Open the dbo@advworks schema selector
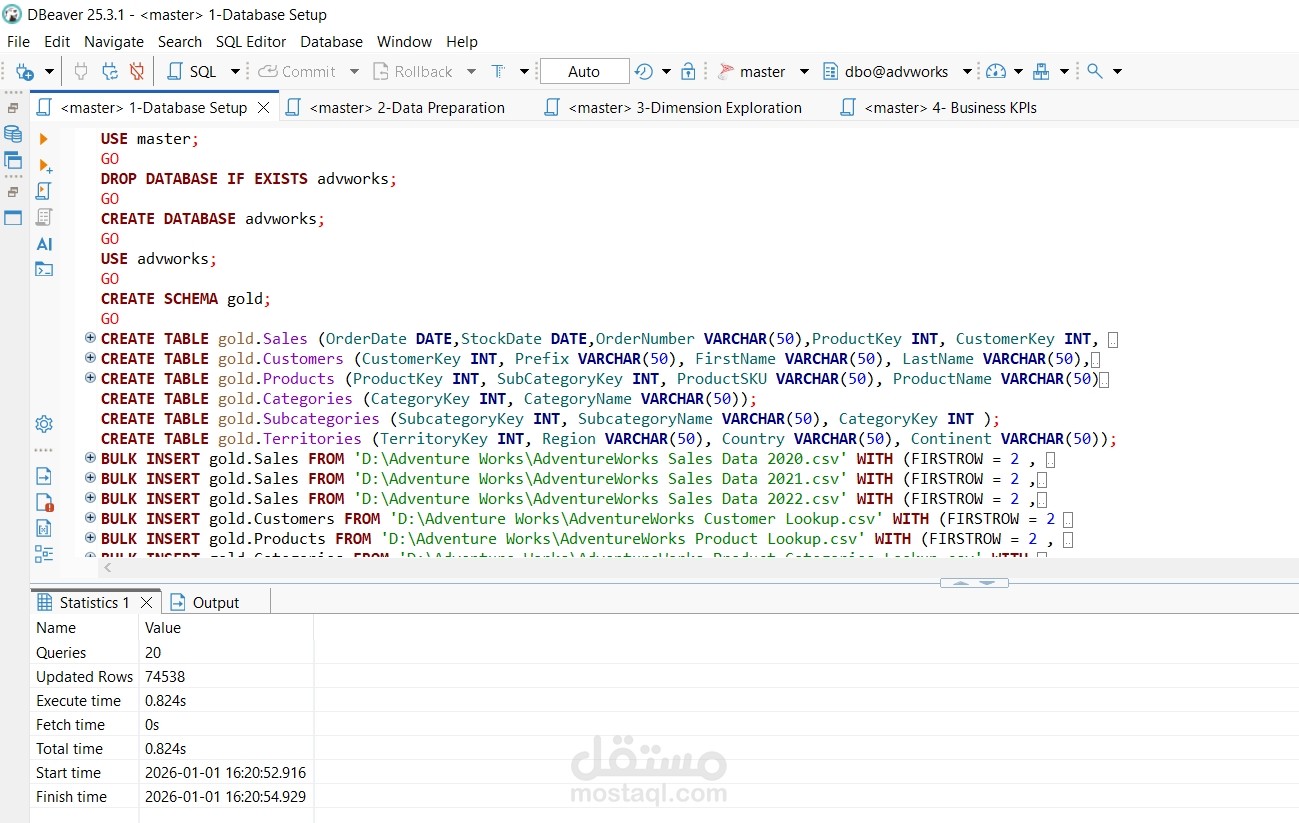The height and width of the screenshot is (823, 1299). click(x=897, y=71)
